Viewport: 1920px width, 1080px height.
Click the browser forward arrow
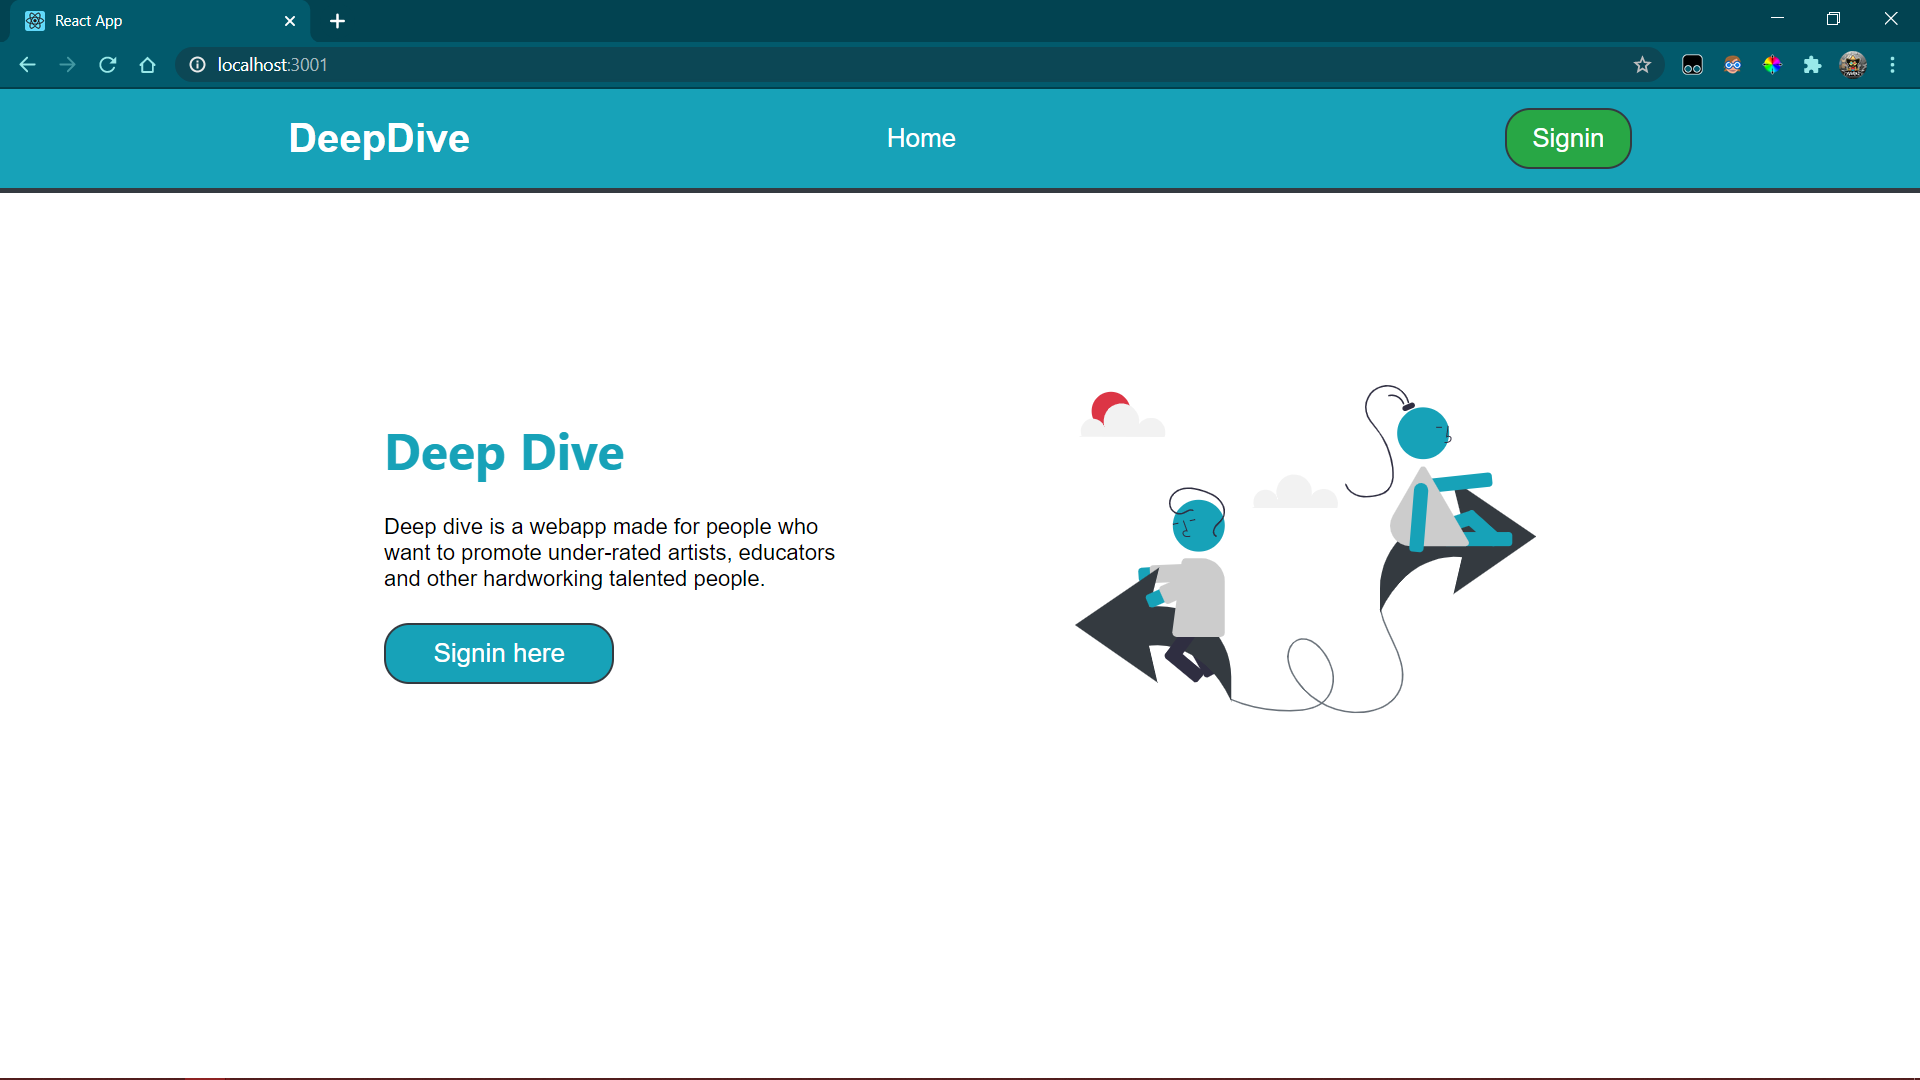pos(67,65)
